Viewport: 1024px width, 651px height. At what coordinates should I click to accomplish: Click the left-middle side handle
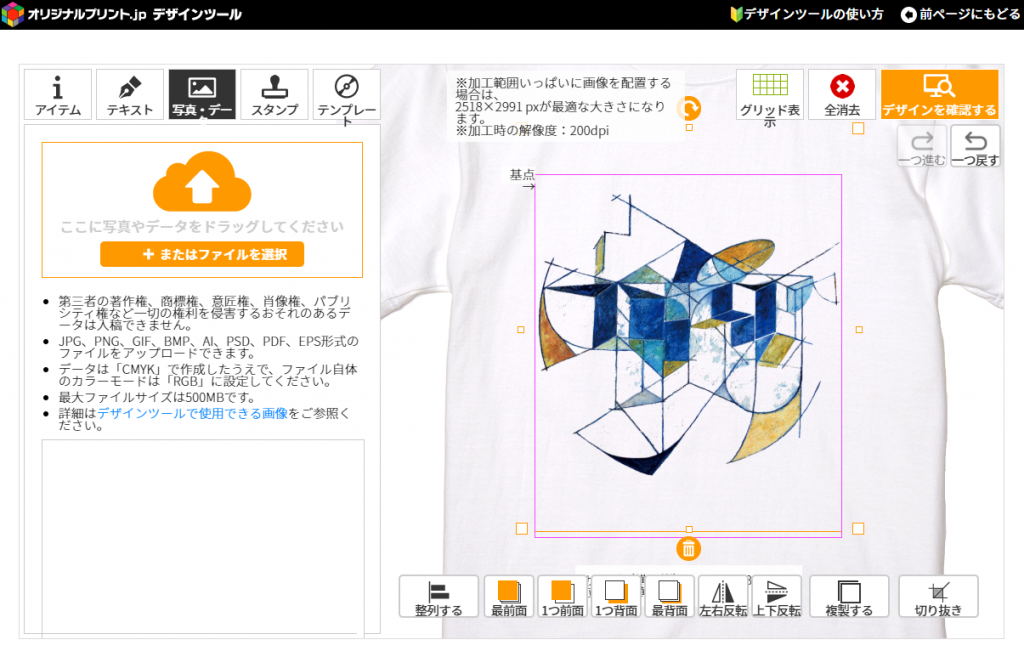[520, 330]
